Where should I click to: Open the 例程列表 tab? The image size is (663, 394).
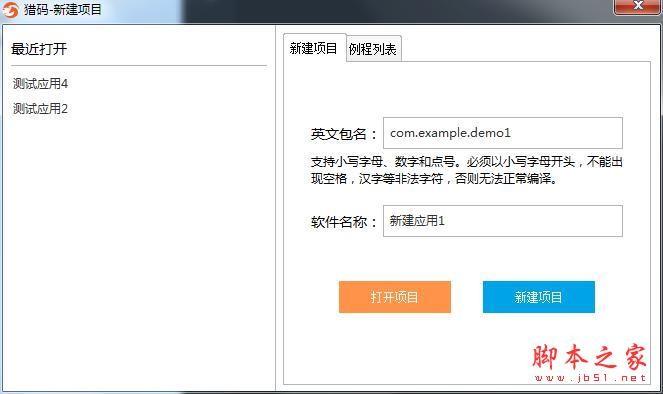coord(373,49)
